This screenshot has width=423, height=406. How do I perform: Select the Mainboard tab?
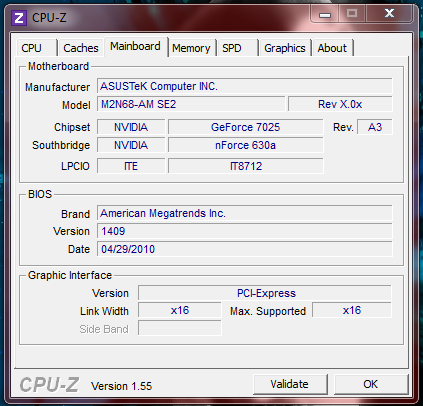point(136,46)
